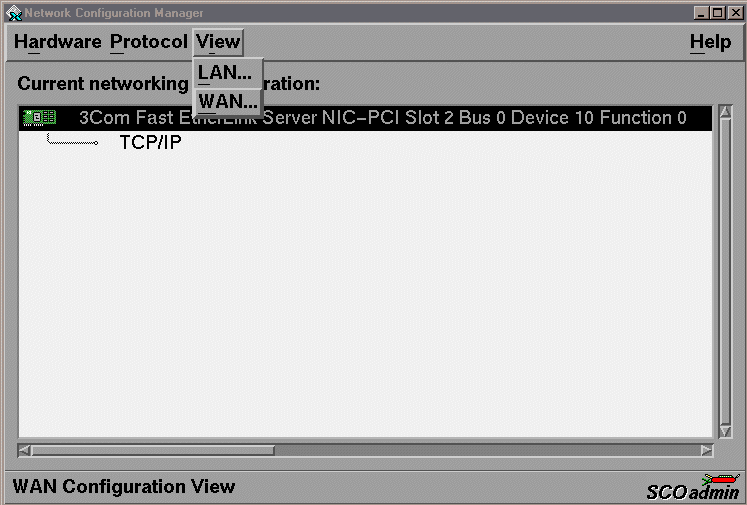
Task: Choose WAN... from the View menu
Action: click(228, 101)
